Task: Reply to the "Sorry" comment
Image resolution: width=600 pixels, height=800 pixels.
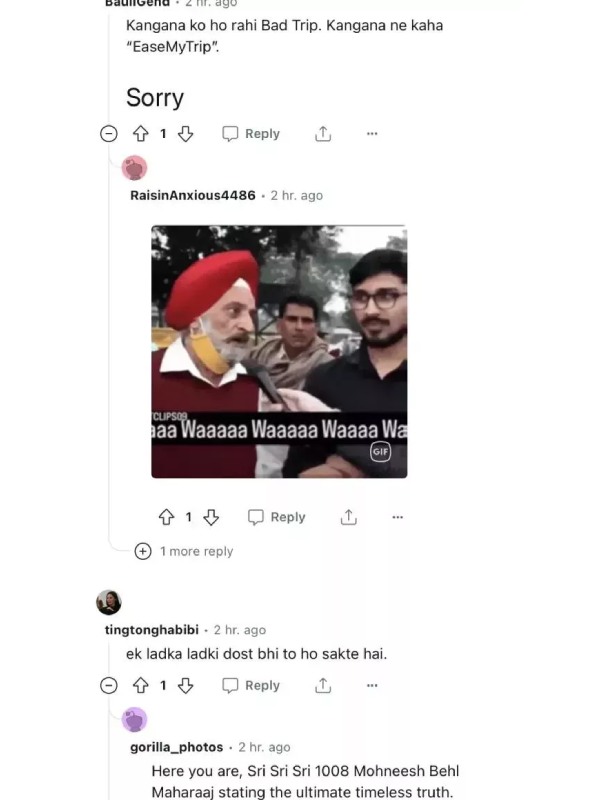Action: point(251,134)
